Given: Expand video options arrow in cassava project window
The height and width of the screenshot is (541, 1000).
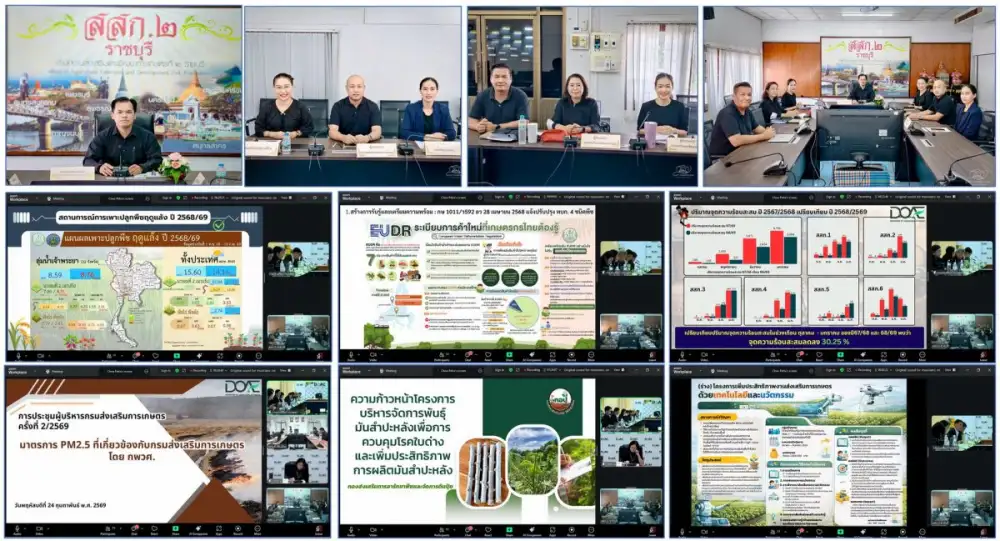Looking at the screenshot, I should click(382, 530).
